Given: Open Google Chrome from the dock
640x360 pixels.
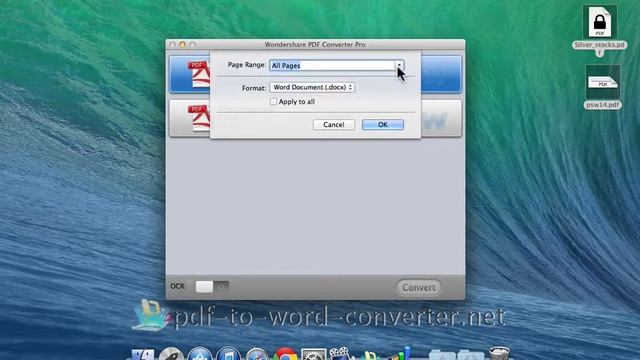Looking at the screenshot, I should pos(285,354).
